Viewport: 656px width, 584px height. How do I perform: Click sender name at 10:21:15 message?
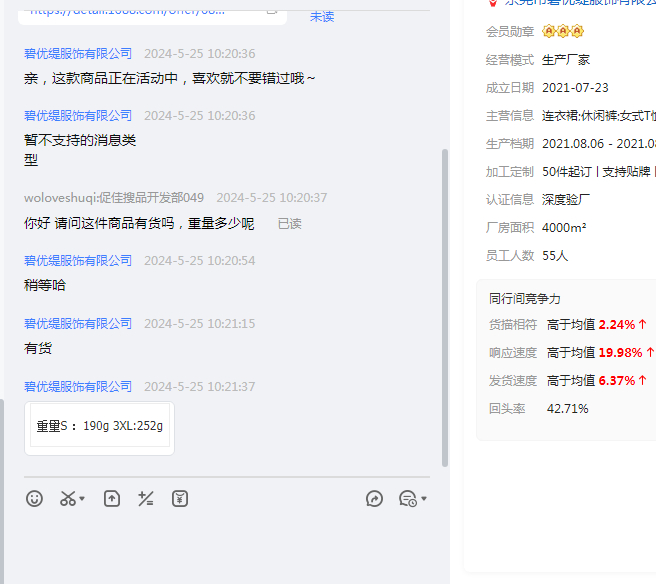(78, 323)
